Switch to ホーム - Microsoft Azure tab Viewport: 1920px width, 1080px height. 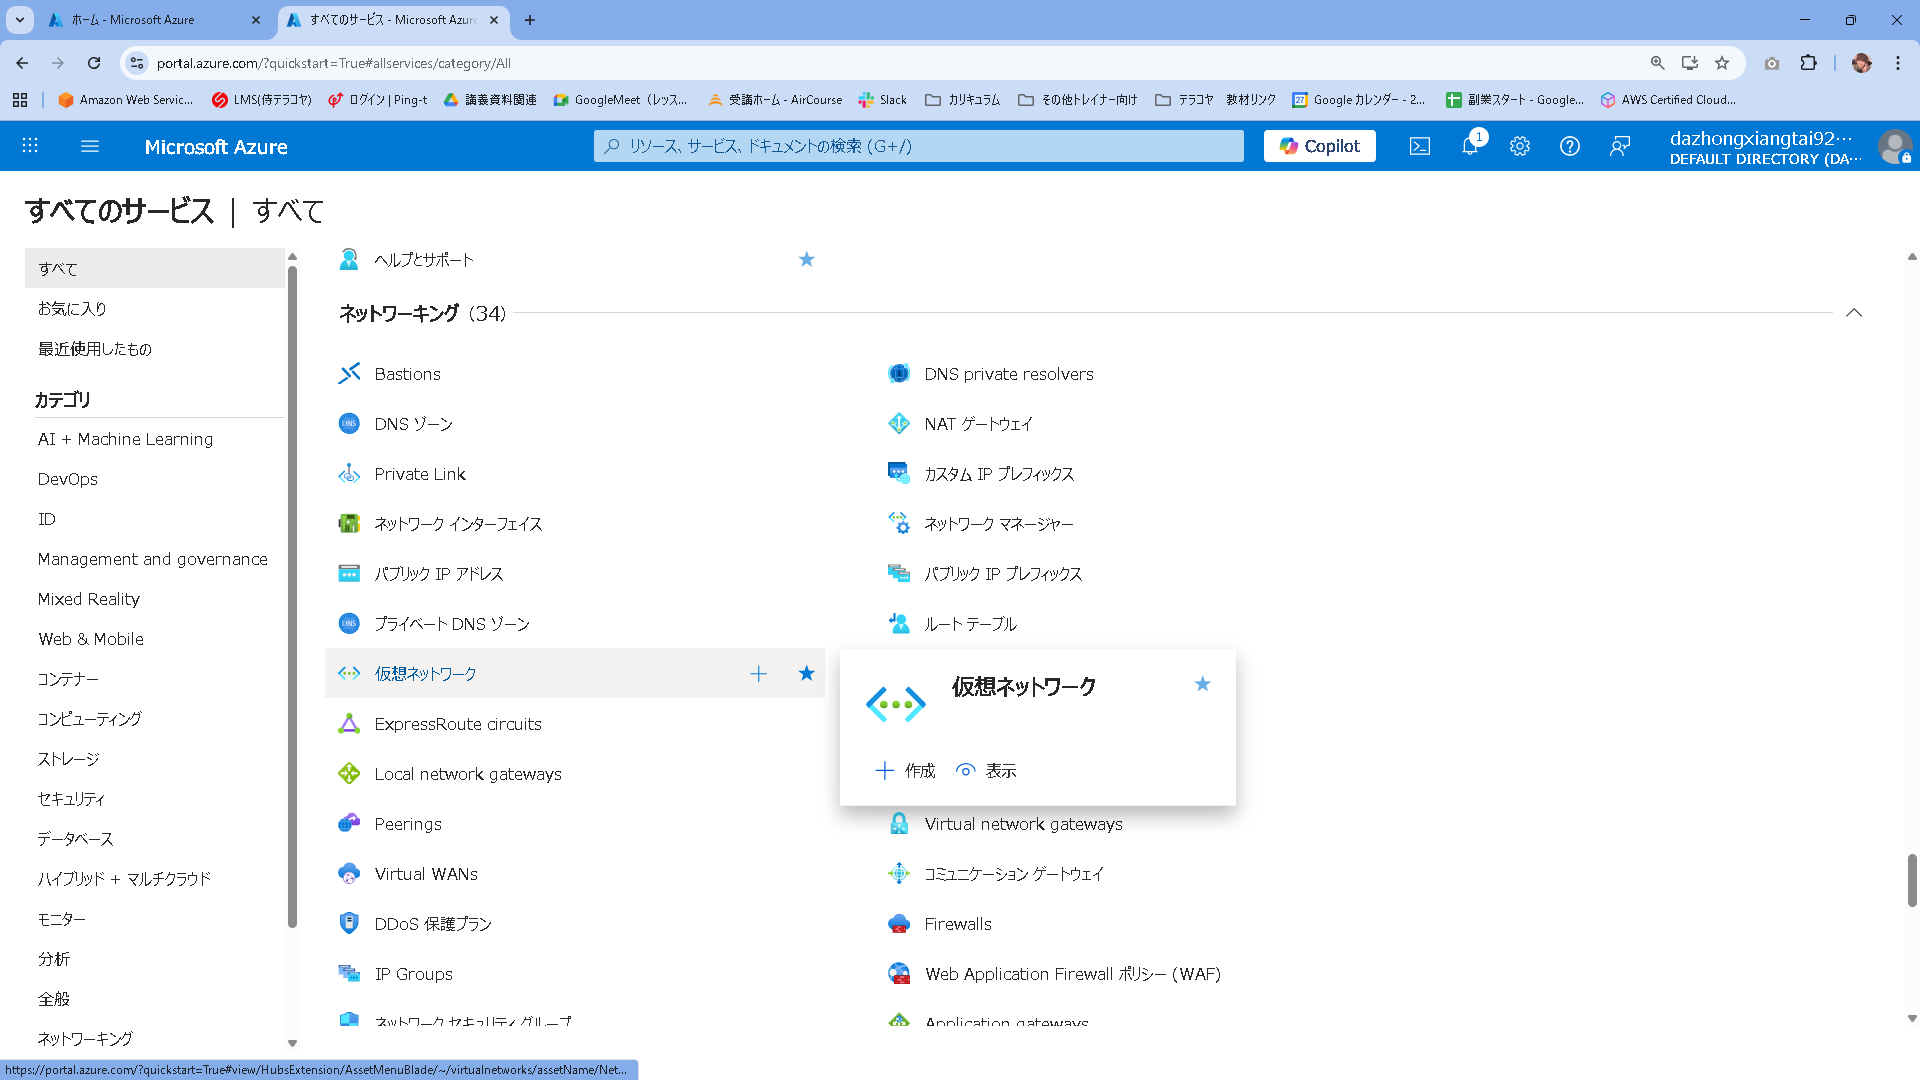click(x=133, y=20)
